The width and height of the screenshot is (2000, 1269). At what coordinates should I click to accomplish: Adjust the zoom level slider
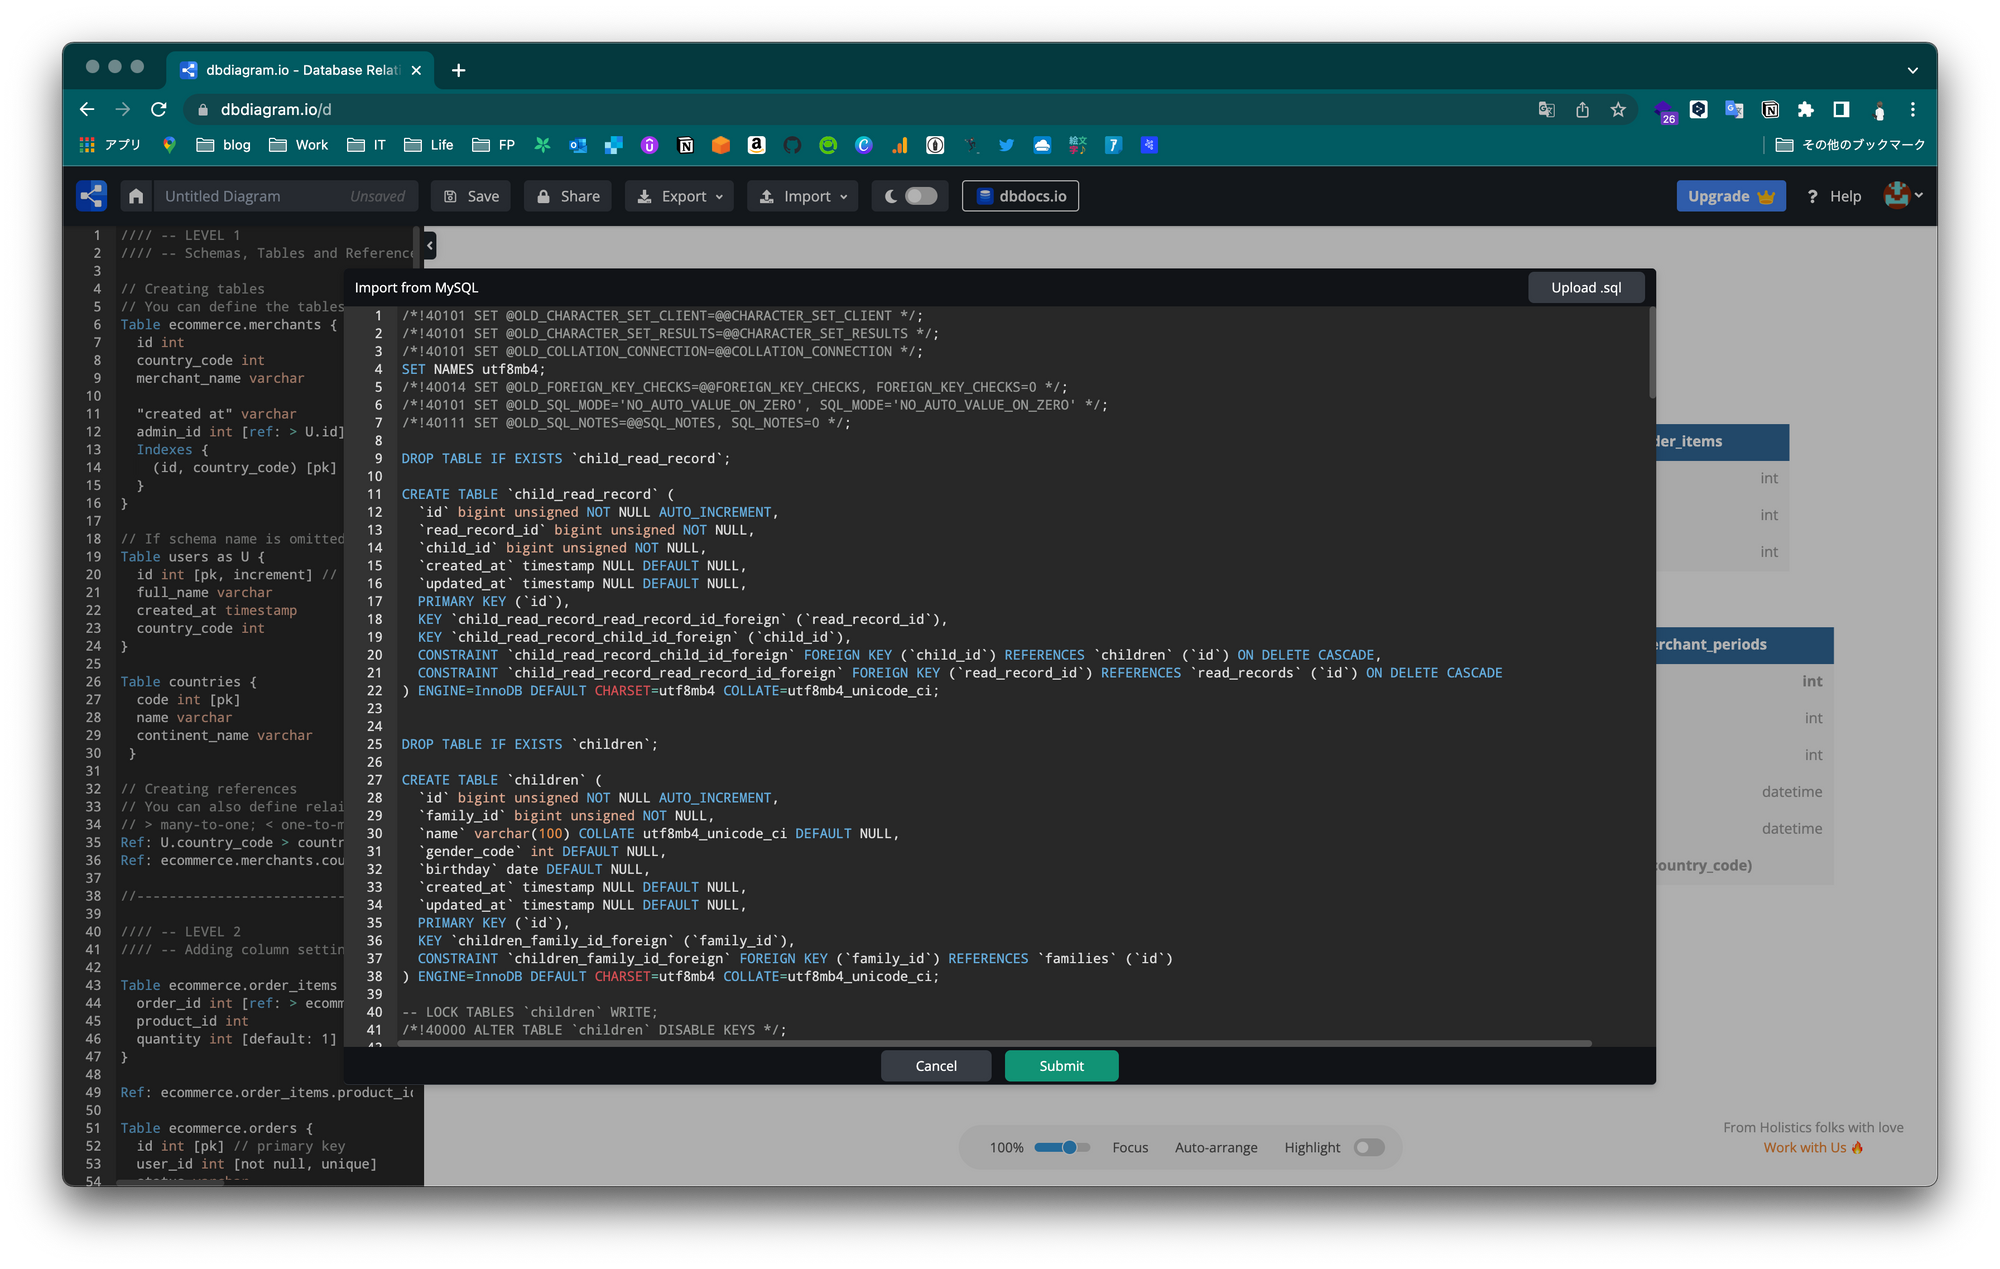pyautogui.click(x=1068, y=1147)
